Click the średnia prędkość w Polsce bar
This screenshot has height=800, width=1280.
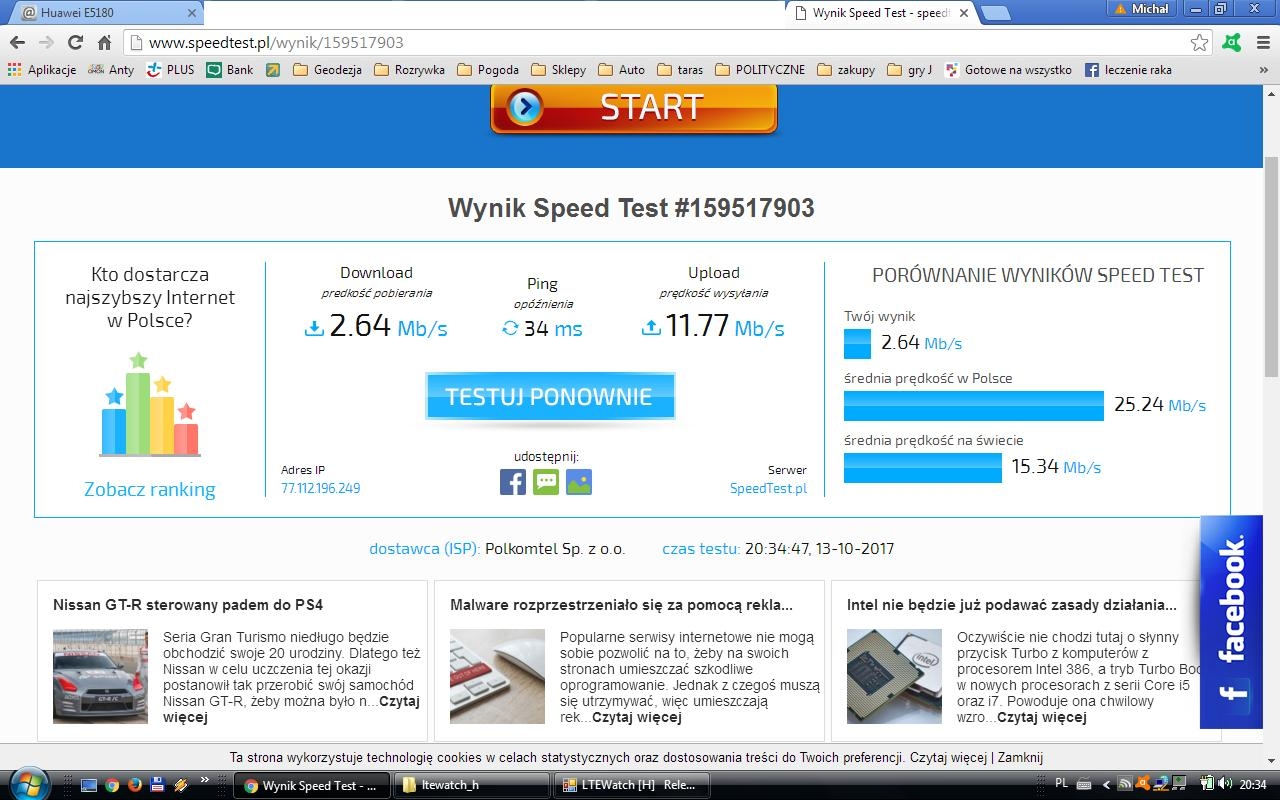pos(974,405)
